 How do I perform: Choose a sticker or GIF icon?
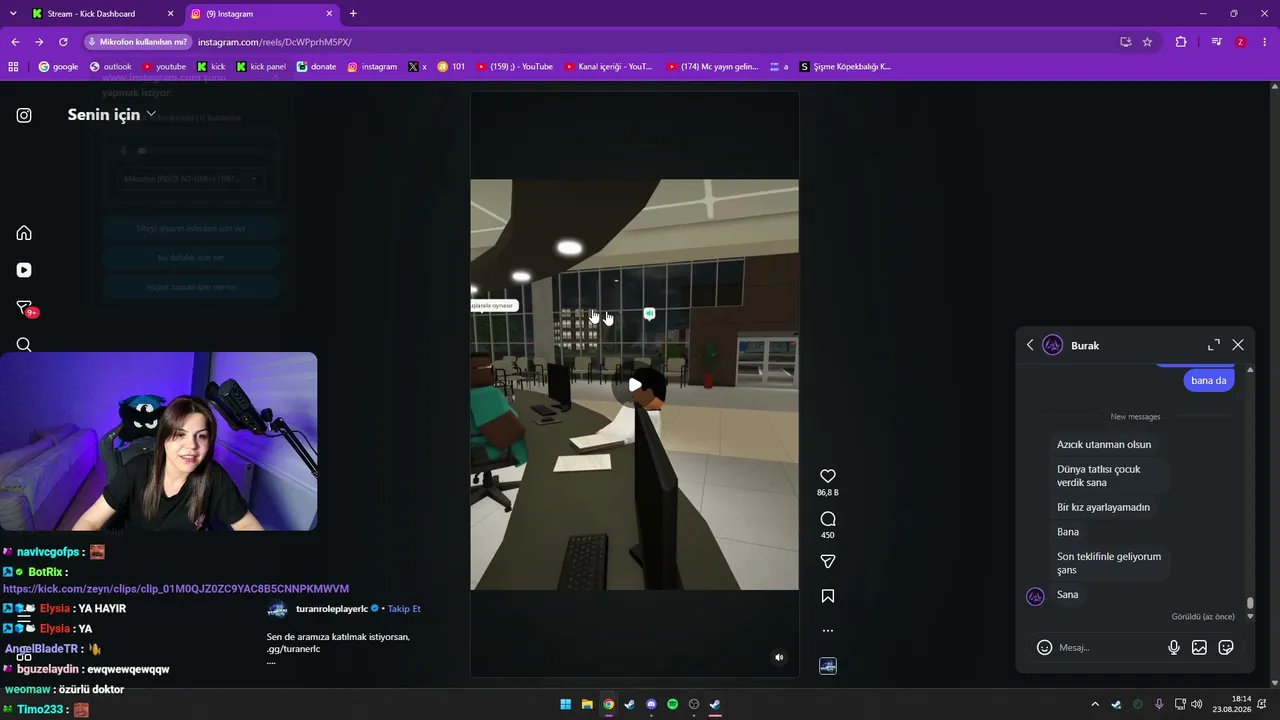(x=1226, y=647)
